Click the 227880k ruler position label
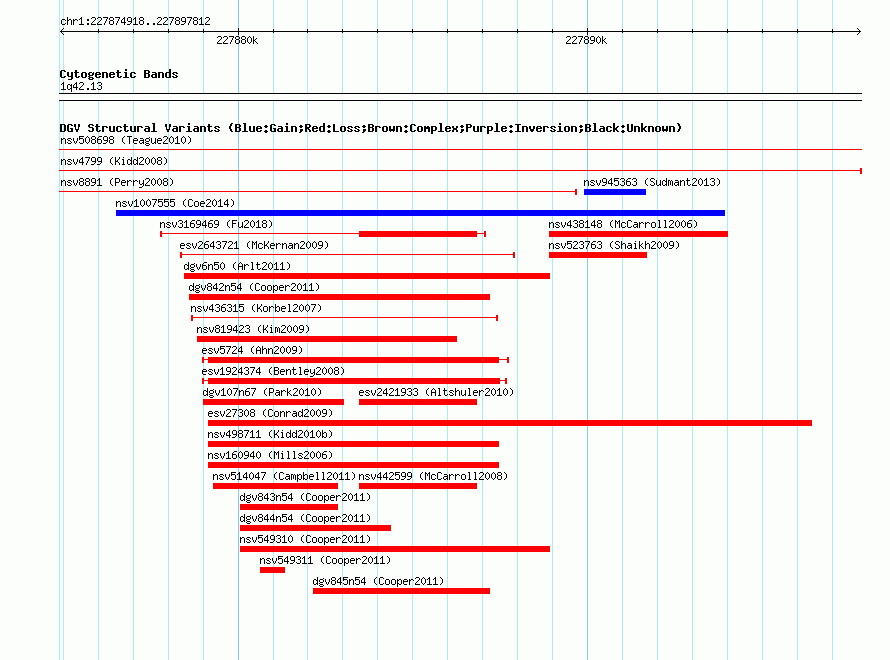The width and height of the screenshot is (890, 660). click(237, 40)
